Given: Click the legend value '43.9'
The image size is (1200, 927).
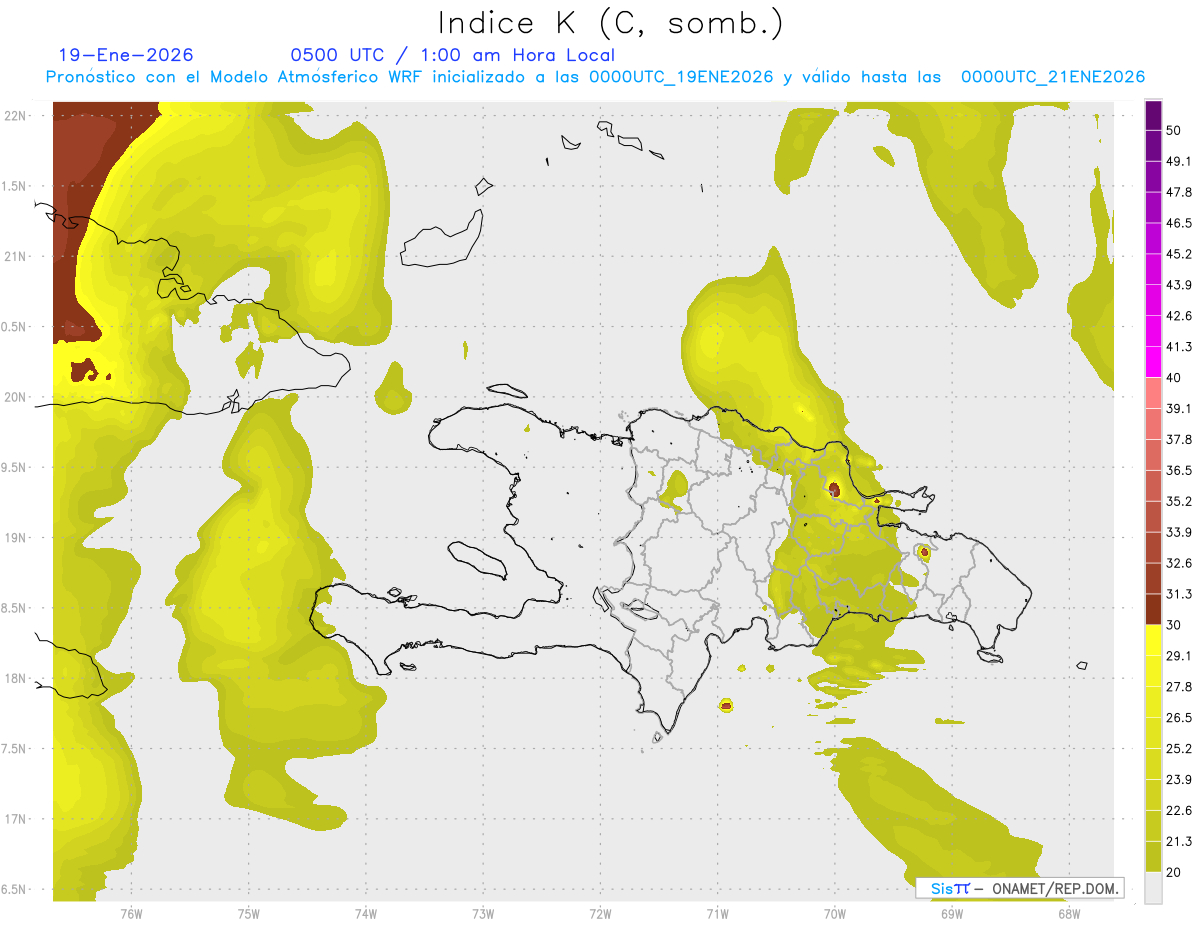Looking at the screenshot, I should tap(1179, 285).
